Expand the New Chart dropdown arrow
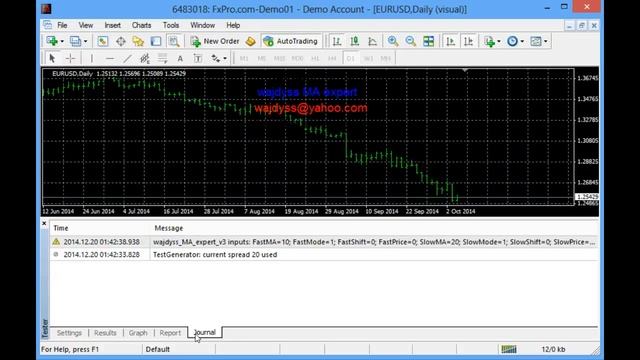This screenshot has height=360, width=640. pyautogui.click(x=62, y=41)
